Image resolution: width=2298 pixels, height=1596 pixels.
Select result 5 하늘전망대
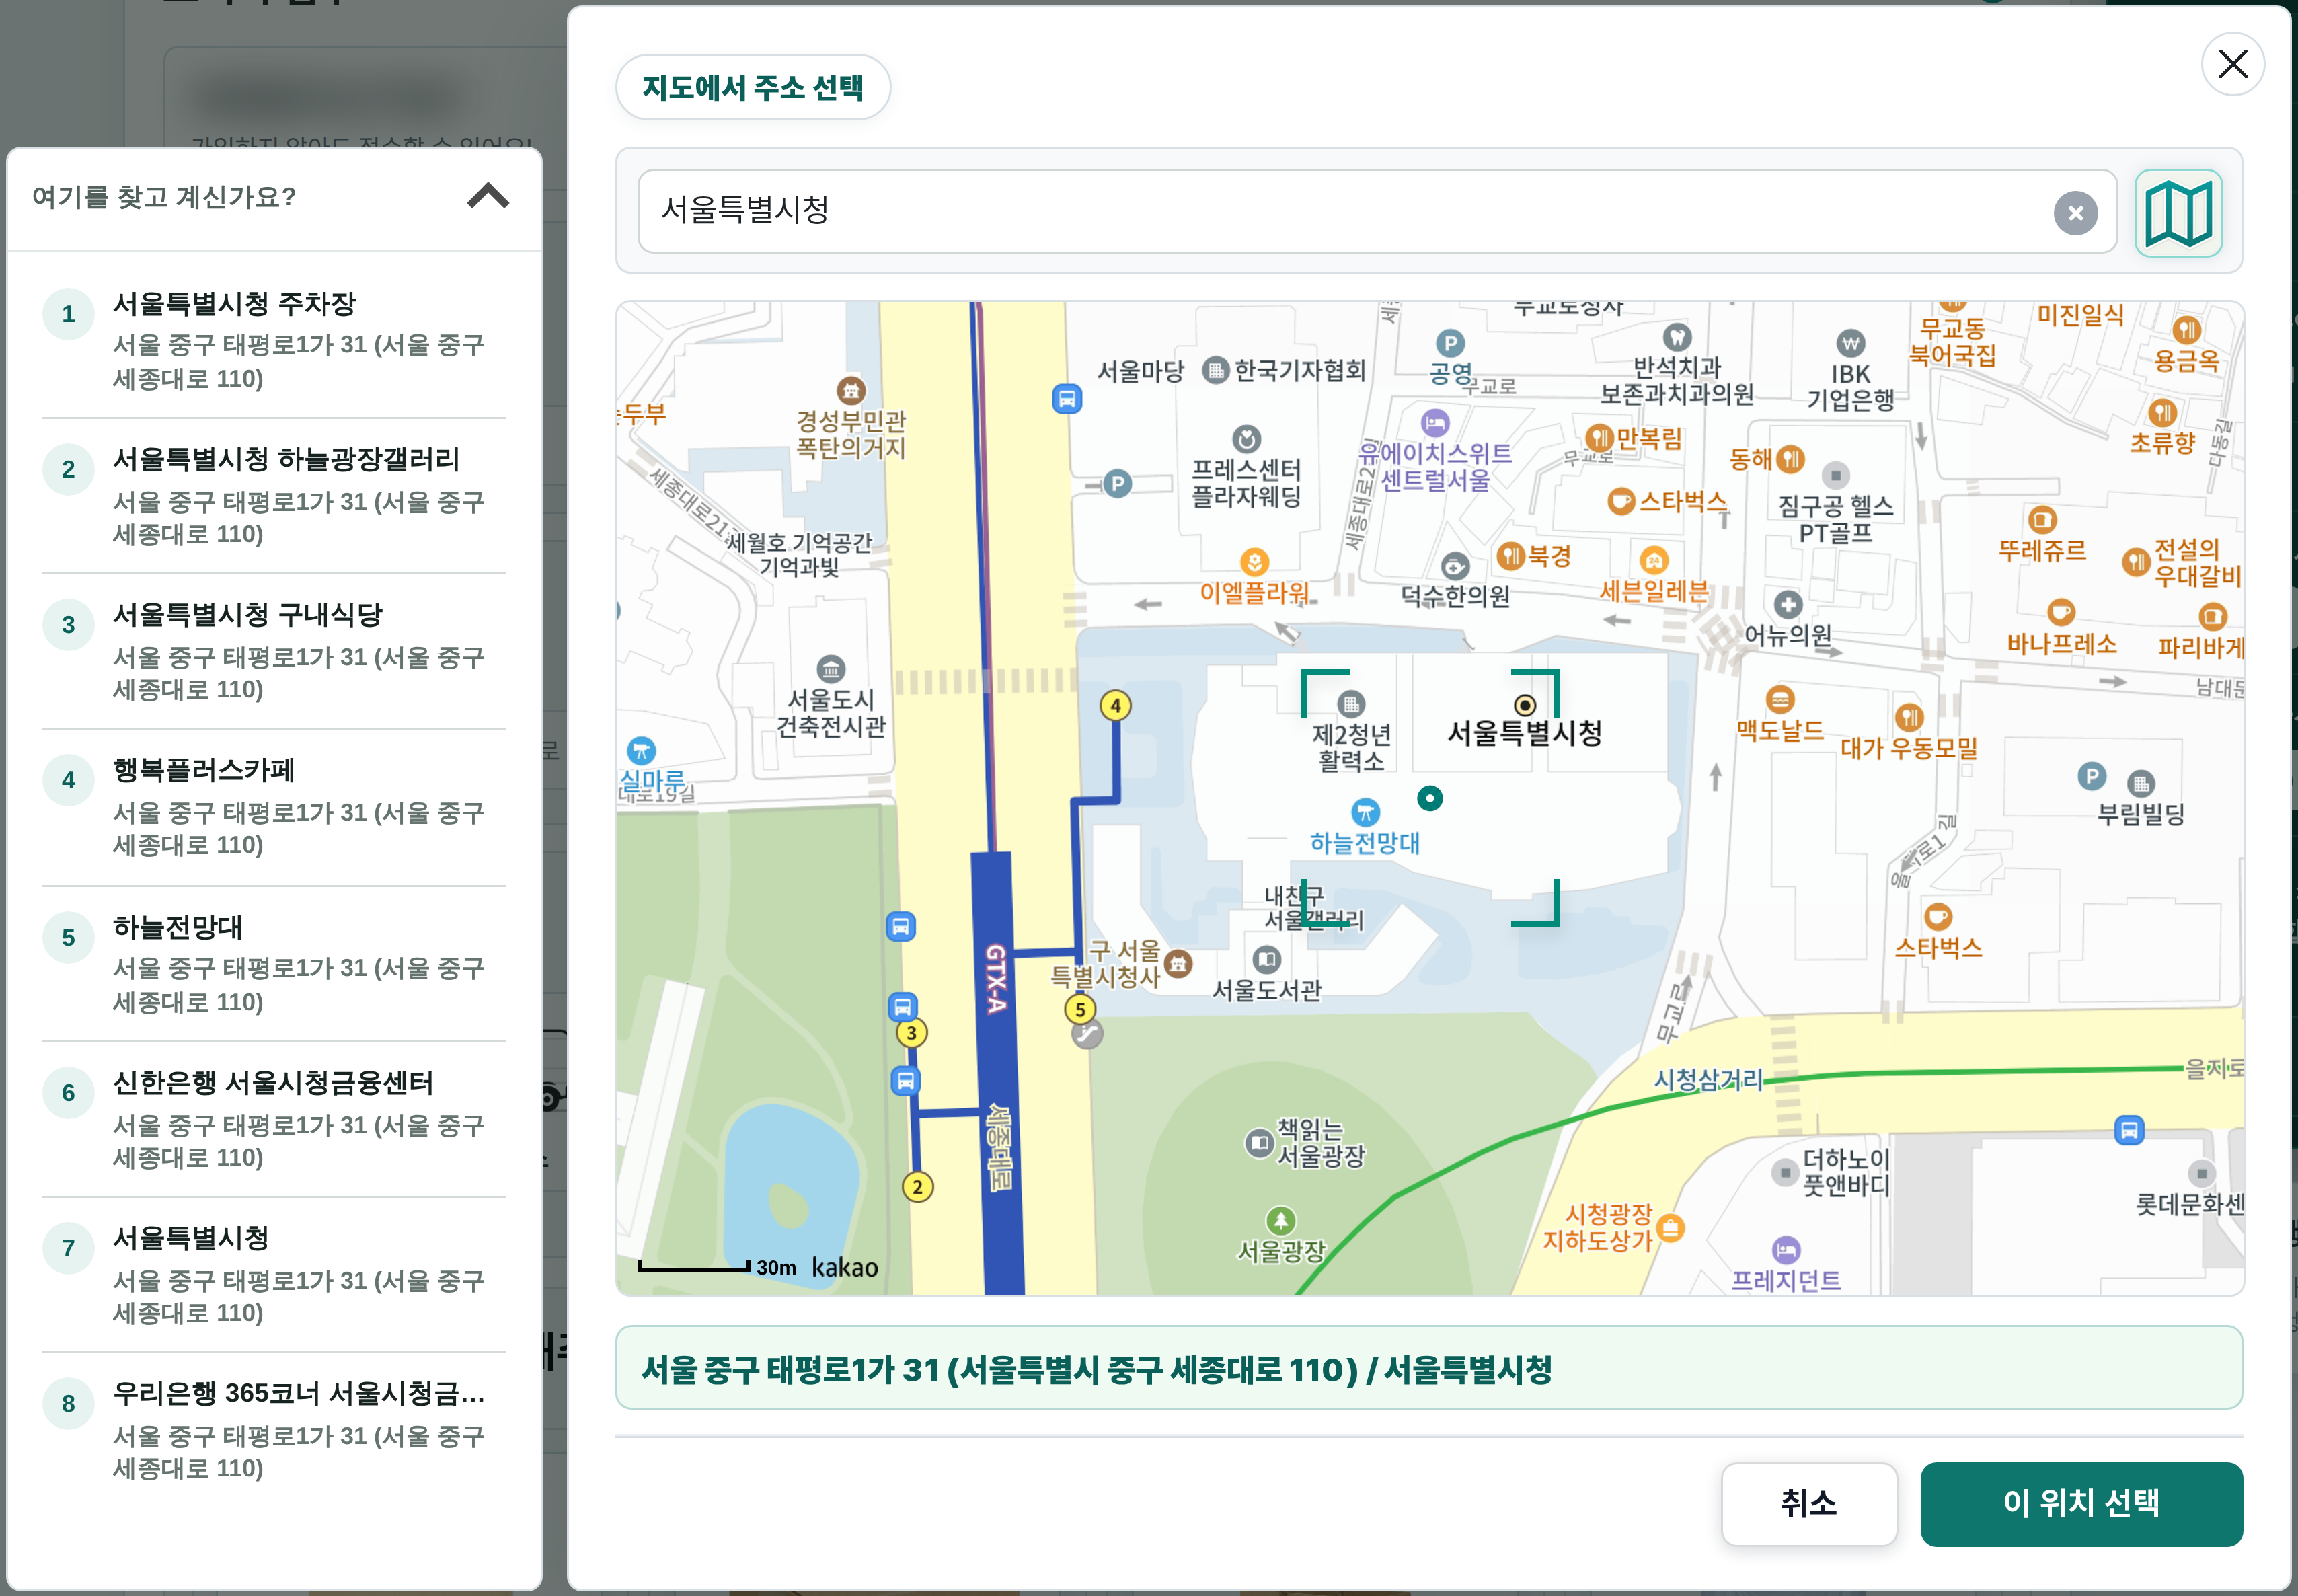(274, 963)
